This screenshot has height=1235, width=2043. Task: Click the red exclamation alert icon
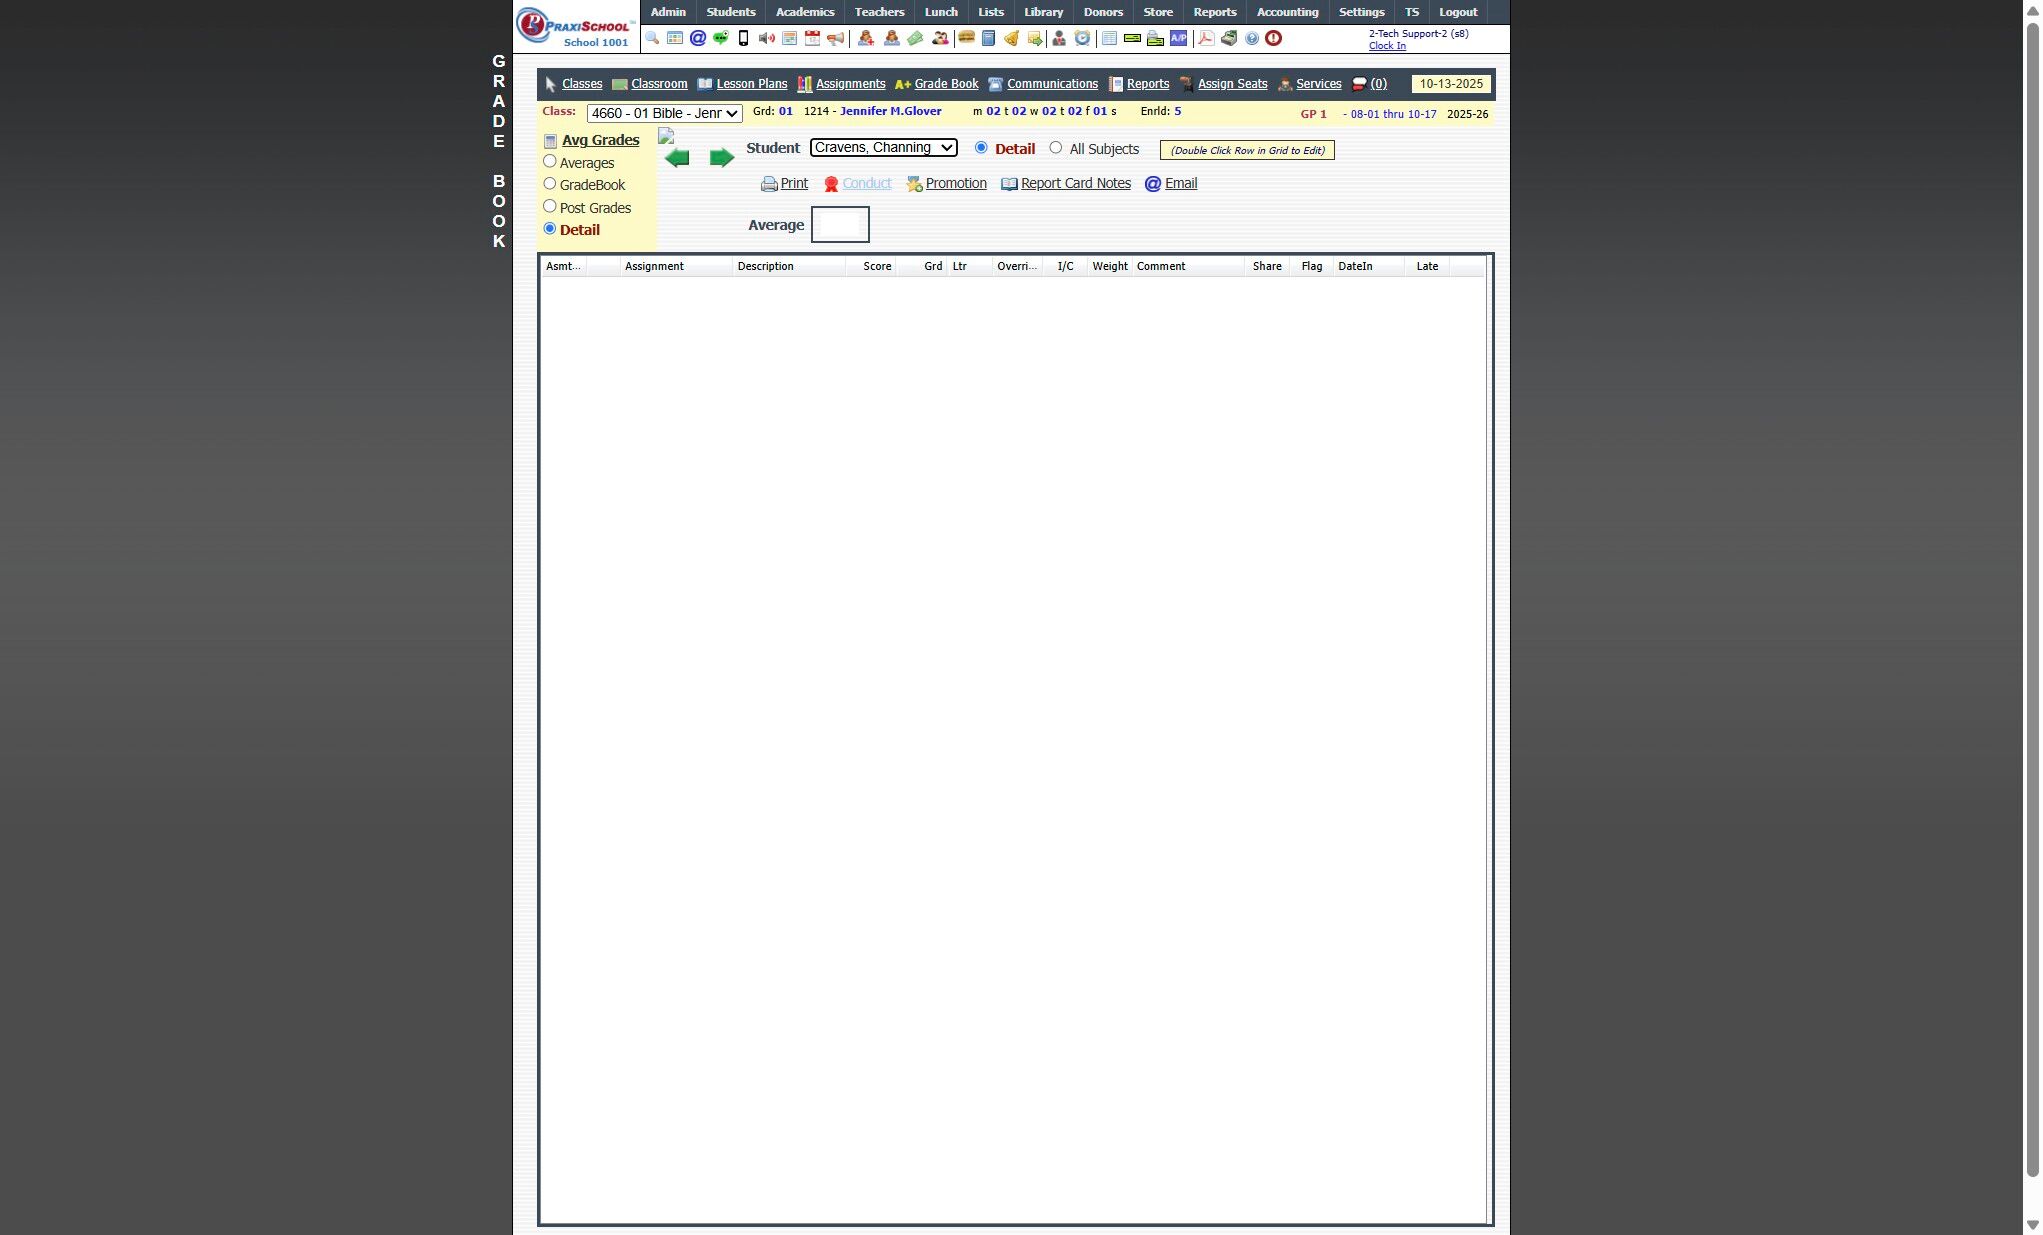(1273, 38)
